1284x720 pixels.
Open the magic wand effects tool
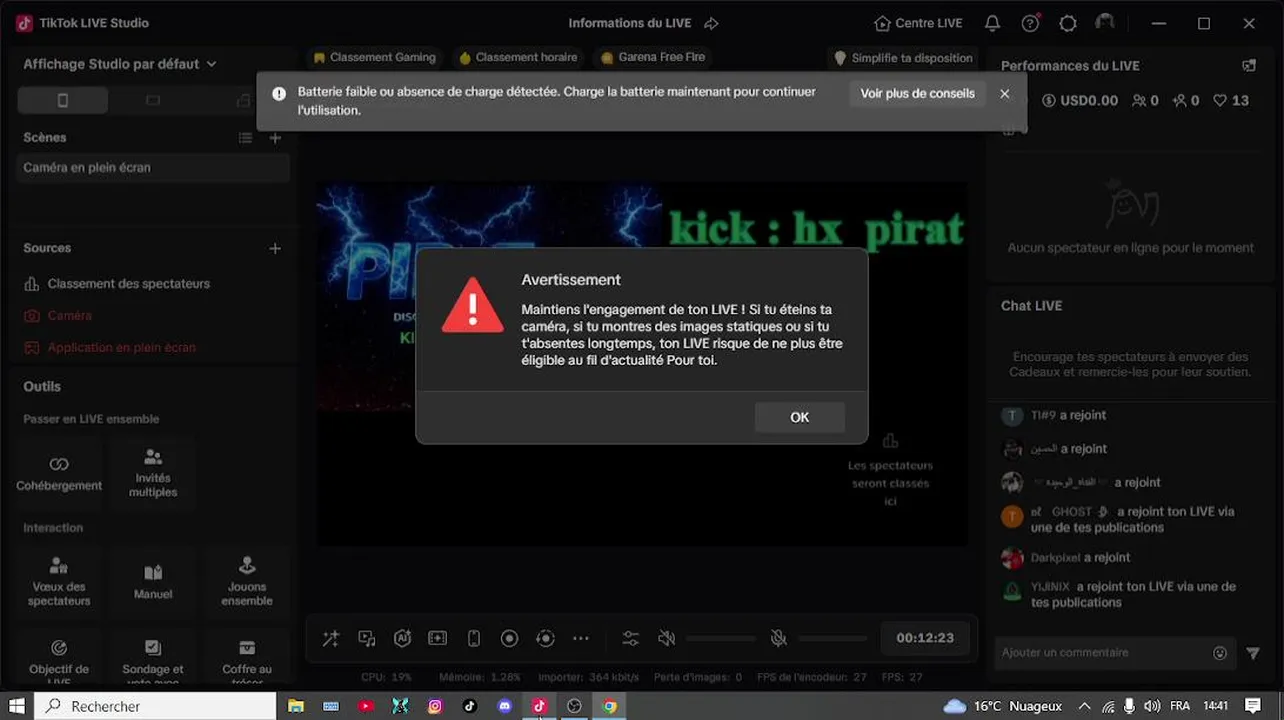coord(331,638)
